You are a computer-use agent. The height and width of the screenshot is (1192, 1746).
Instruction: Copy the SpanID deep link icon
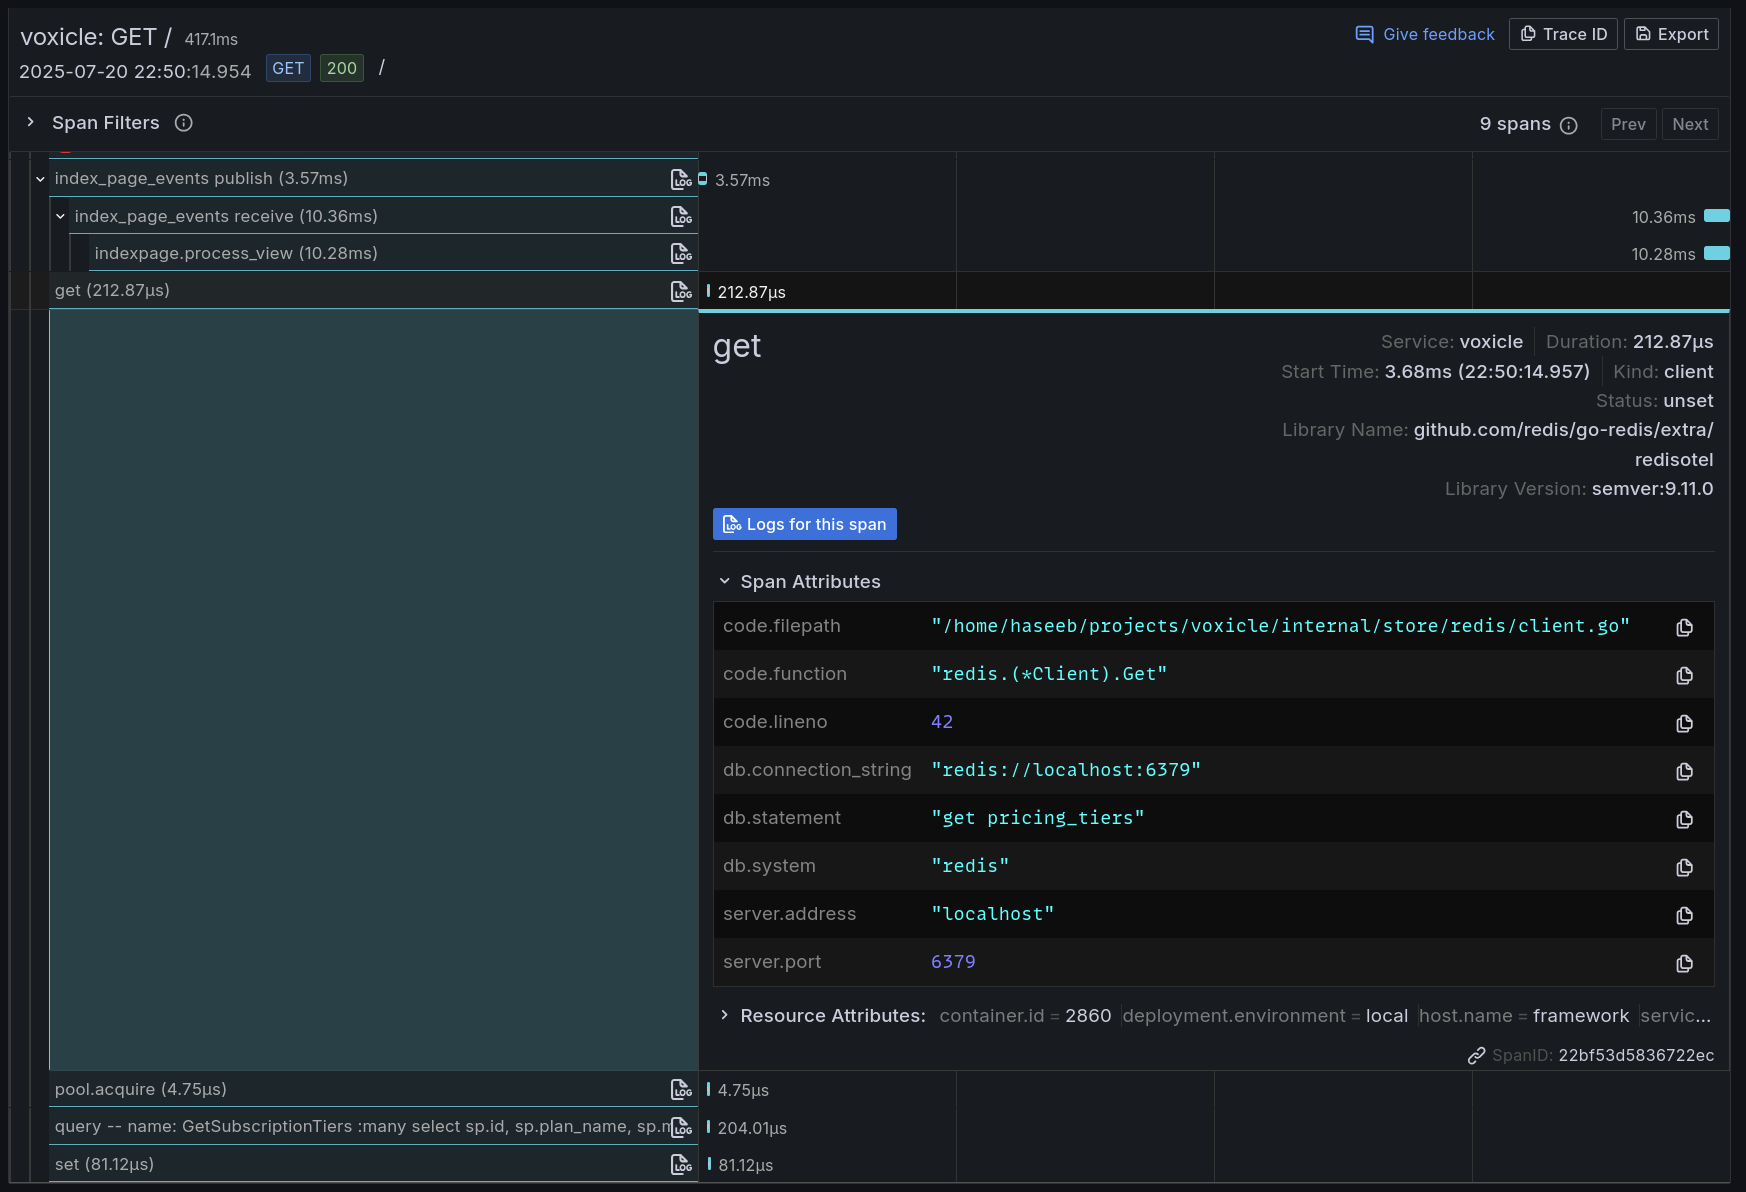pyautogui.click(x=1476, y=1056)
